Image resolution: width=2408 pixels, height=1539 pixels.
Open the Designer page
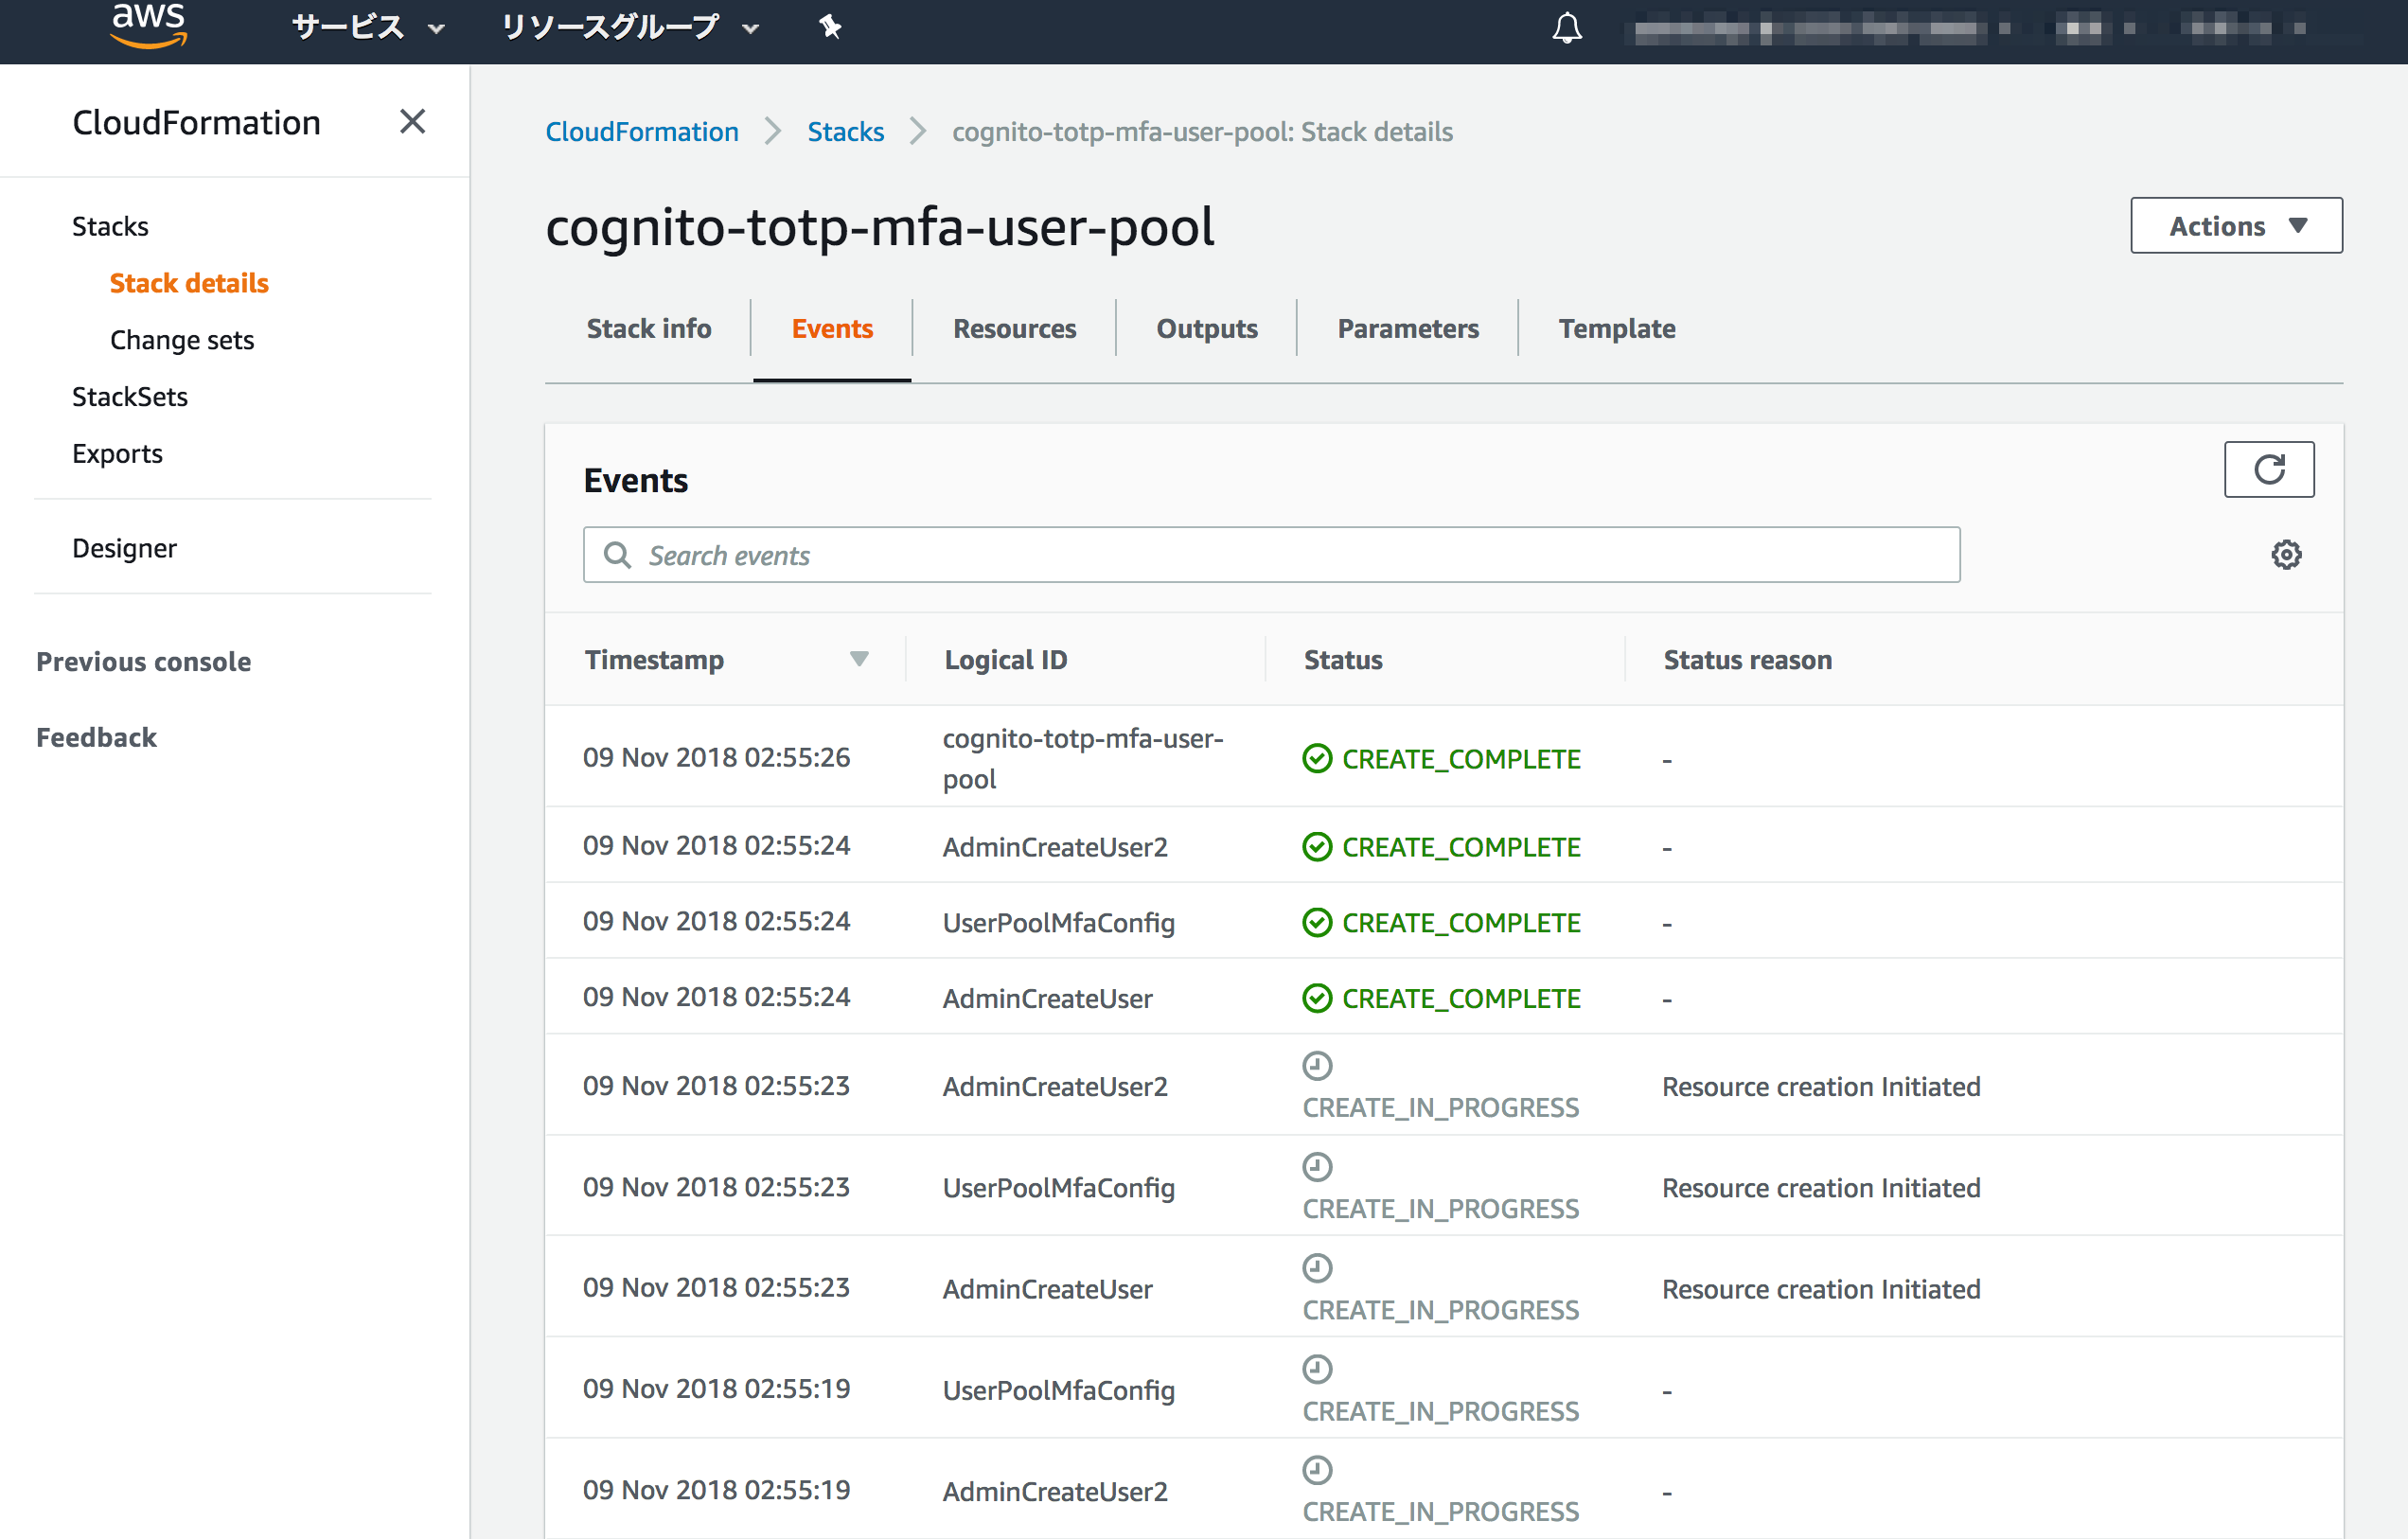coord(124,548)
